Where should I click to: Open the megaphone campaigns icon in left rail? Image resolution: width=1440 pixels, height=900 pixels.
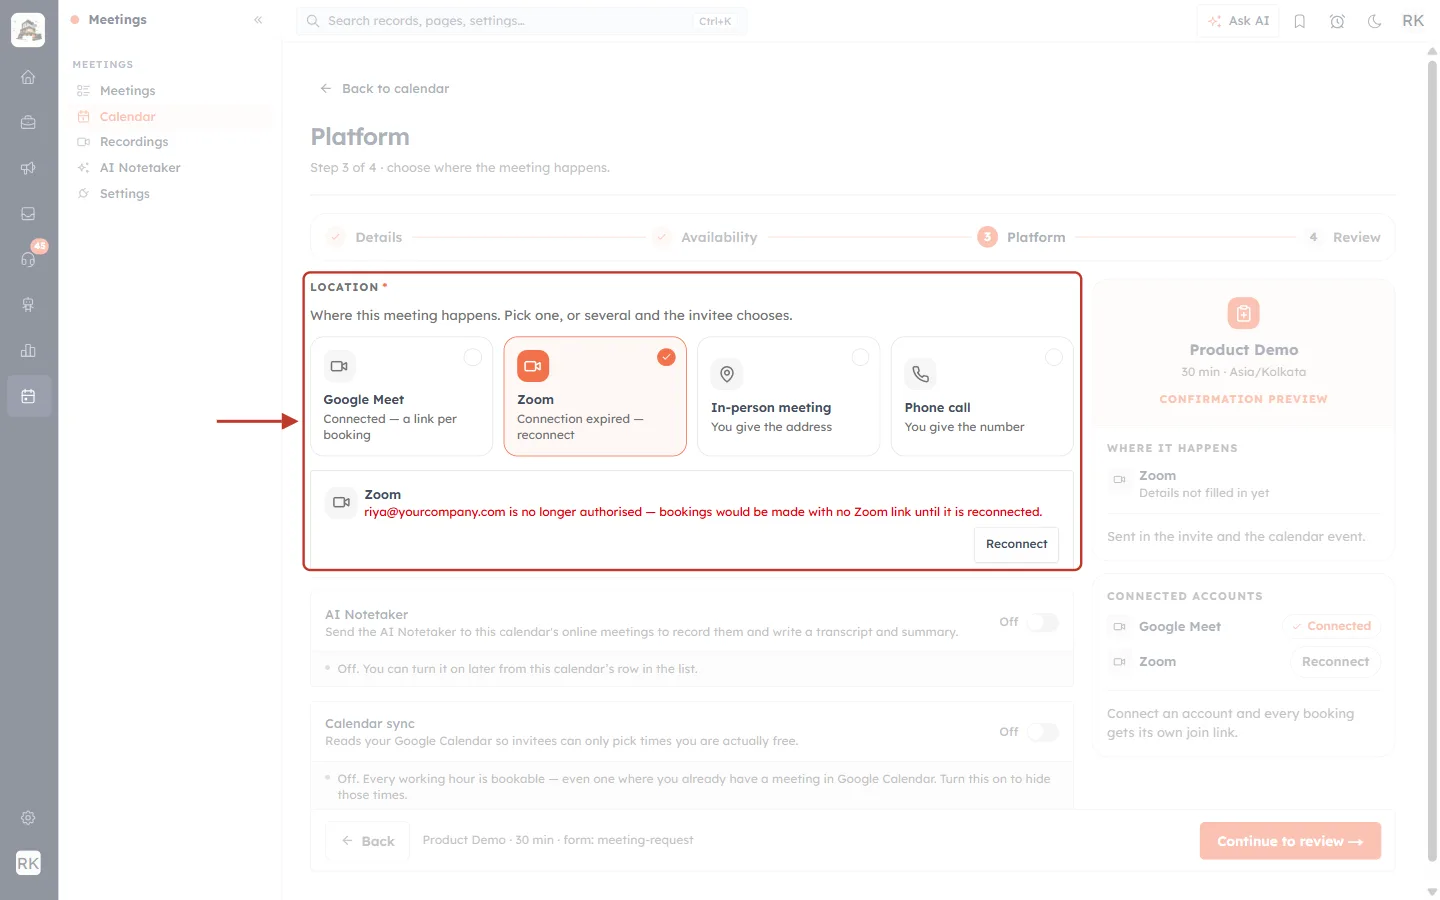(x=28, y=168)
